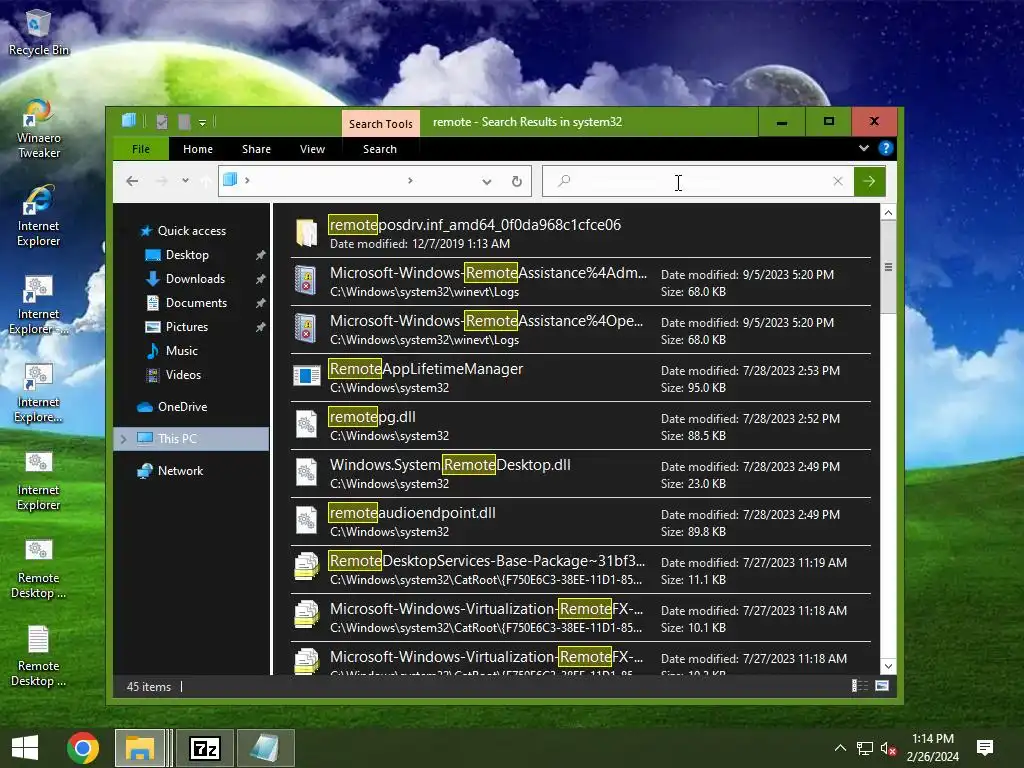Select the remoteposdrv.inf folder icon
Screen dimensions: 1024x768
pos(306,233)
